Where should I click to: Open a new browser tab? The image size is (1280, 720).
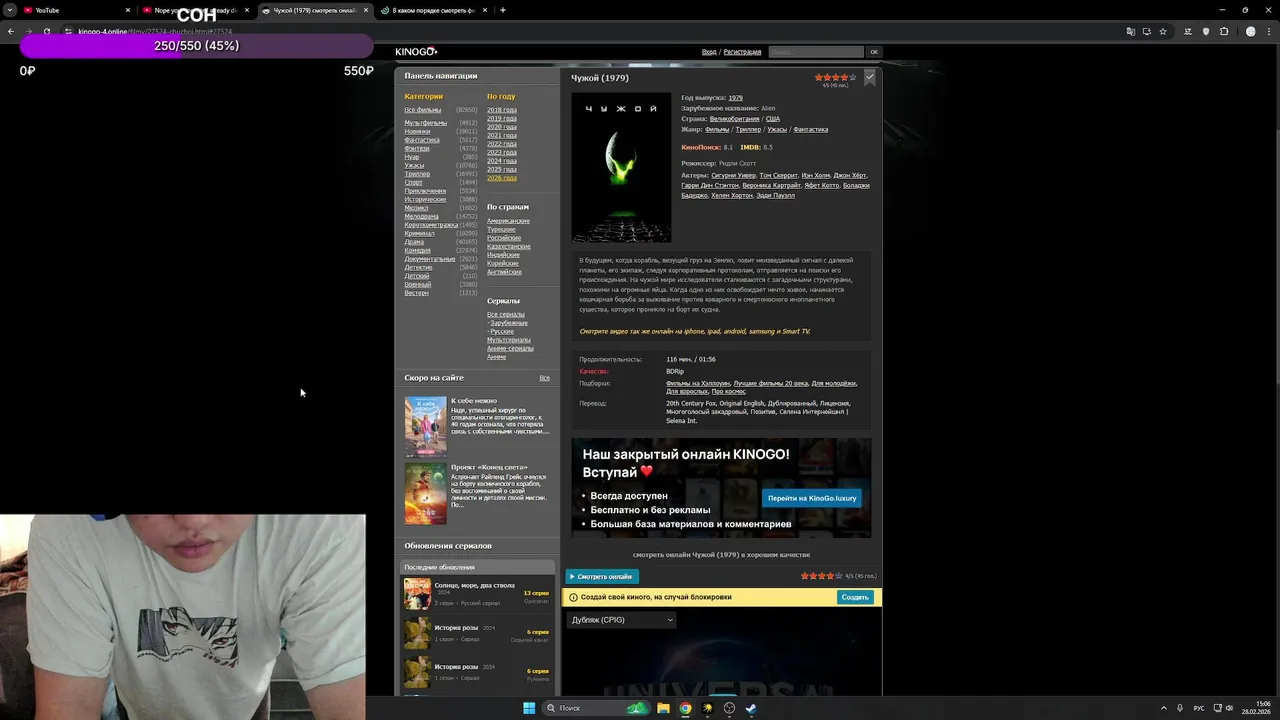(x=503, y=10)
